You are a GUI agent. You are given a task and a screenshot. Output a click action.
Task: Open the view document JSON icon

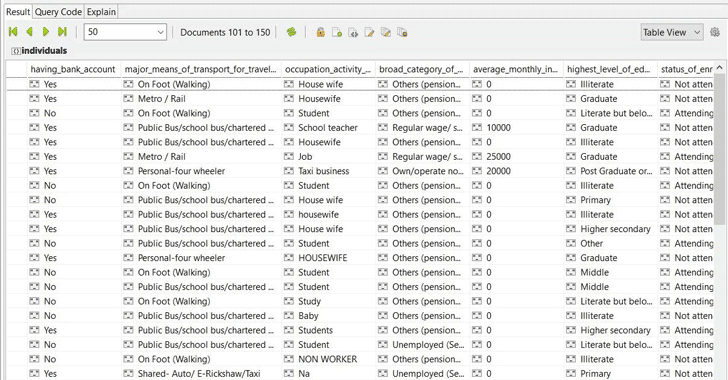353,32
